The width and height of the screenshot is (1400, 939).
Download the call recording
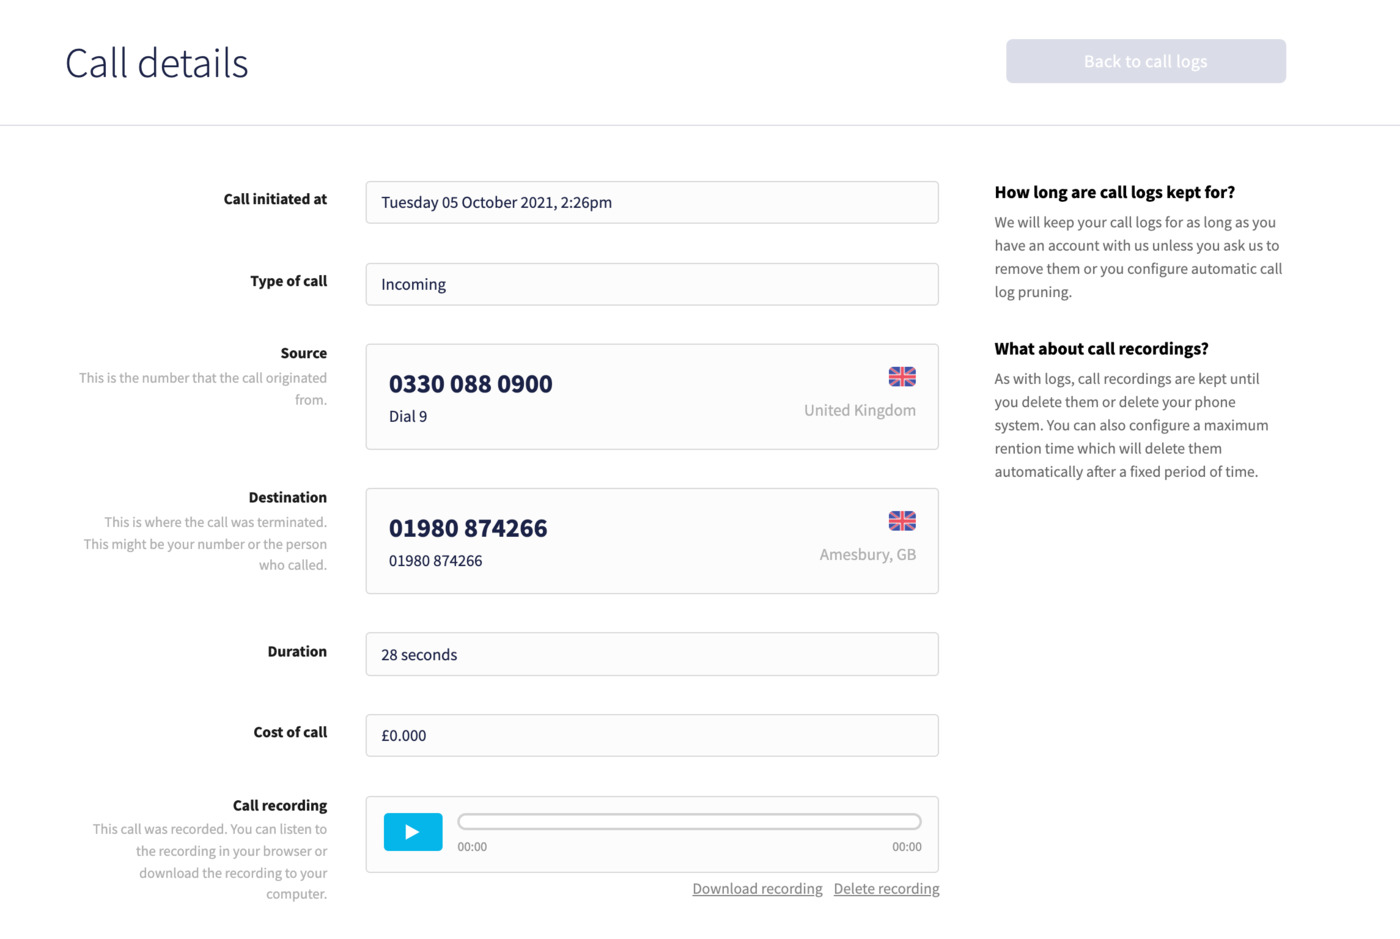(x=757, y=888)
